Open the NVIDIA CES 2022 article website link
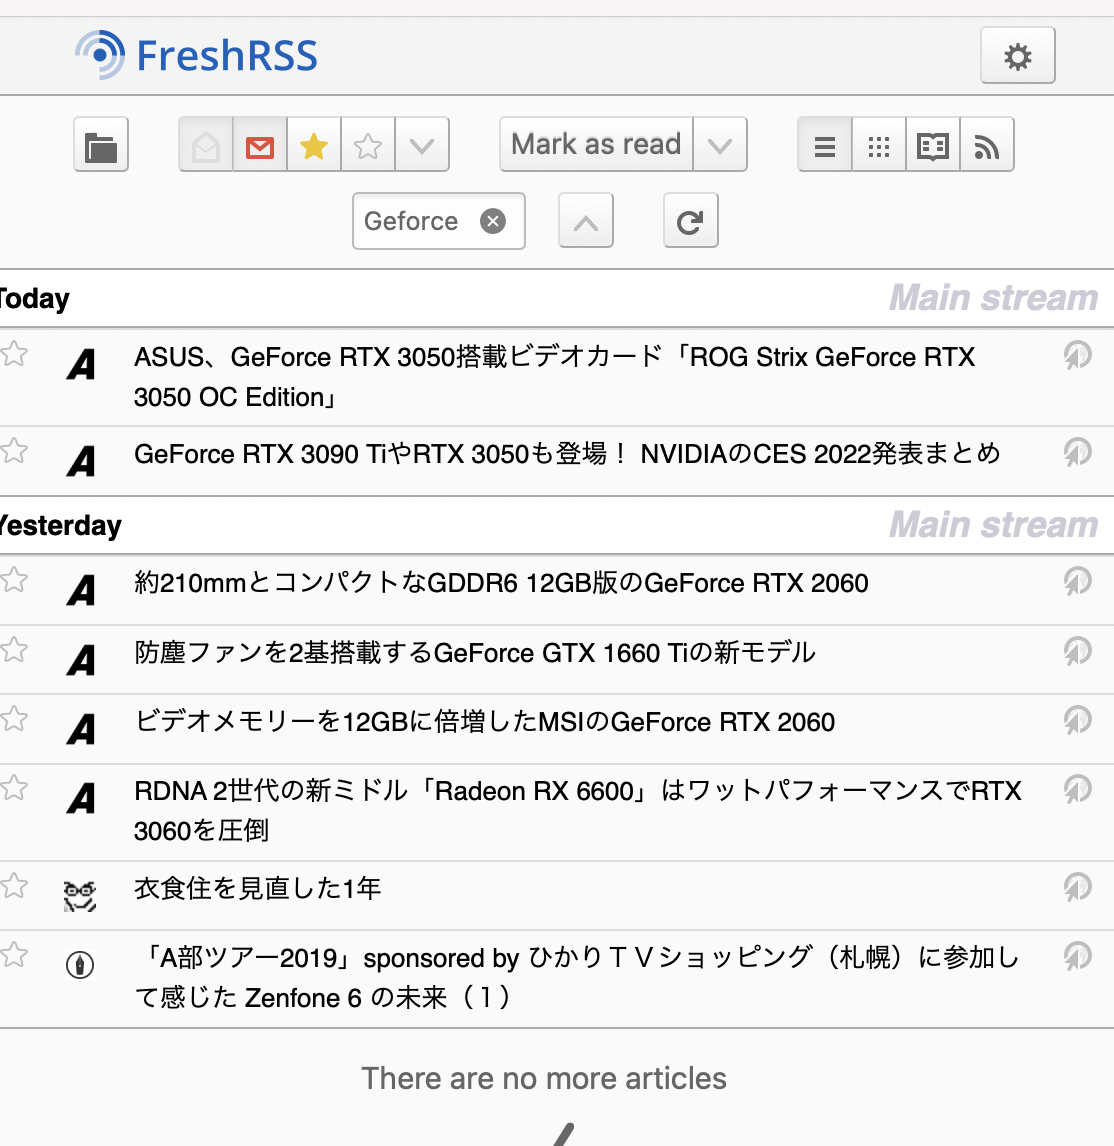Screen dimensions: 1114x1146 pyautogui.click(x=1077, y=453)
